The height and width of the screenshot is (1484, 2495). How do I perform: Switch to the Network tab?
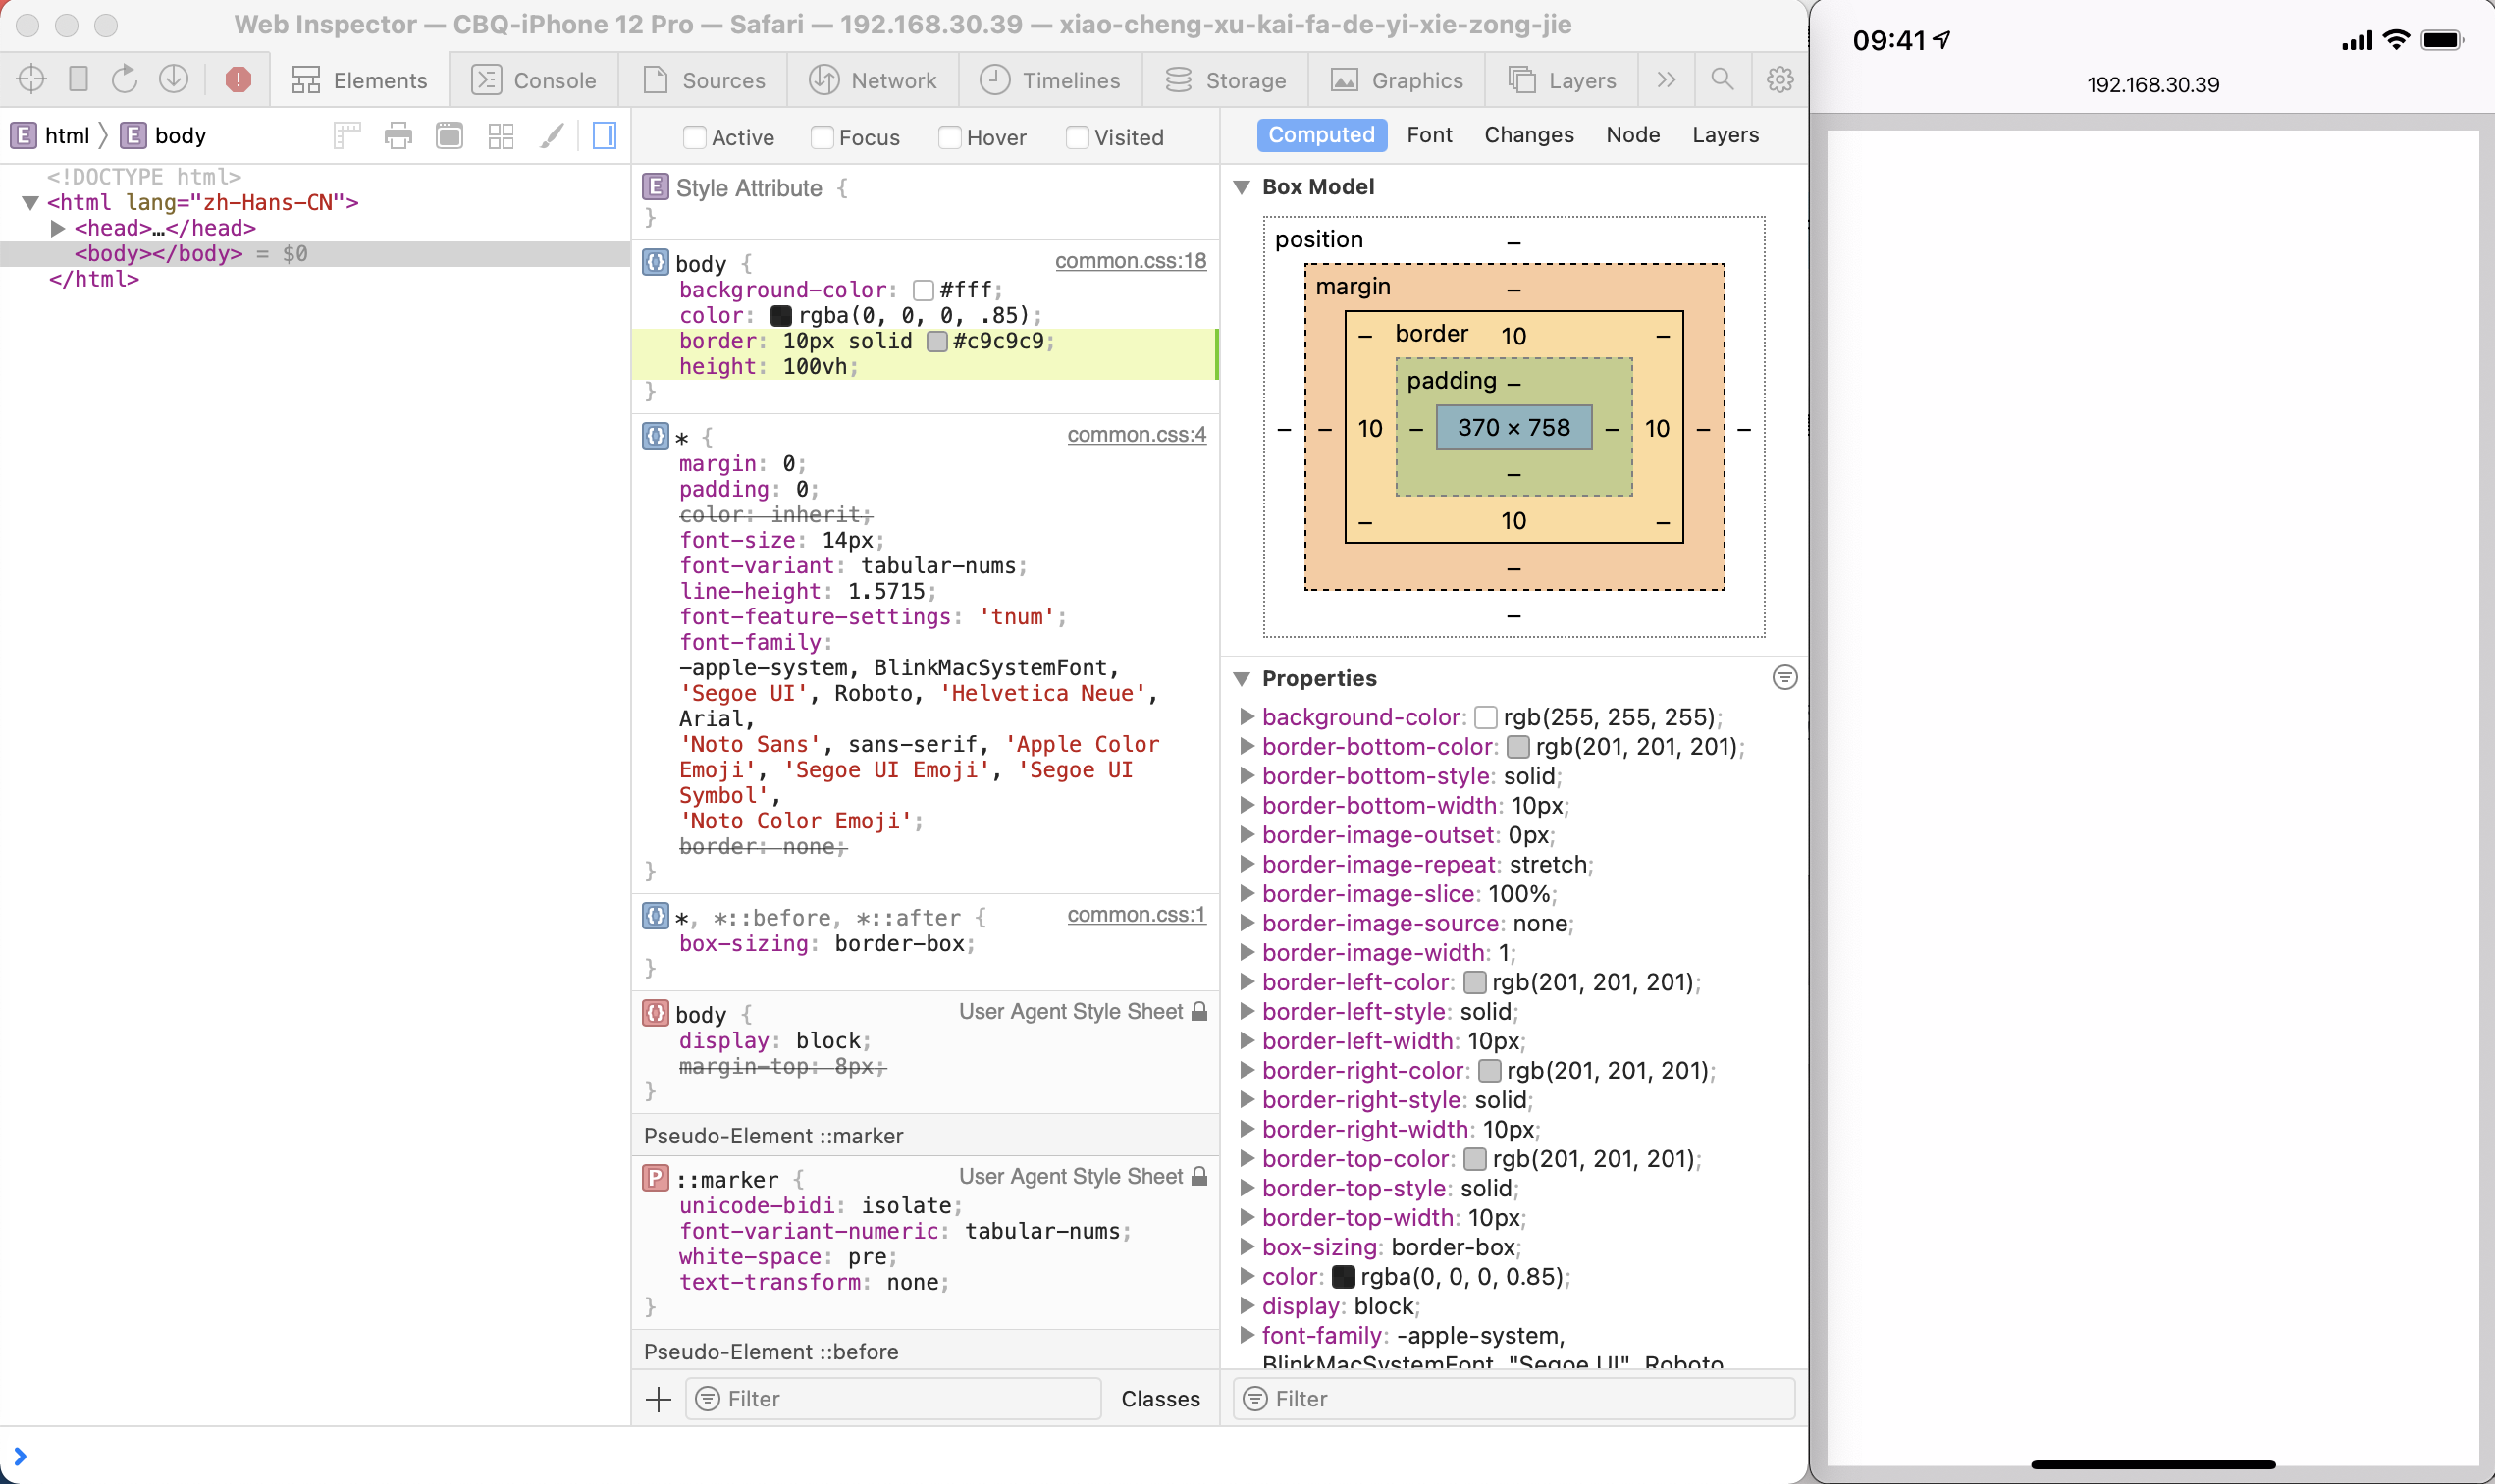click(x=873, y=80)
